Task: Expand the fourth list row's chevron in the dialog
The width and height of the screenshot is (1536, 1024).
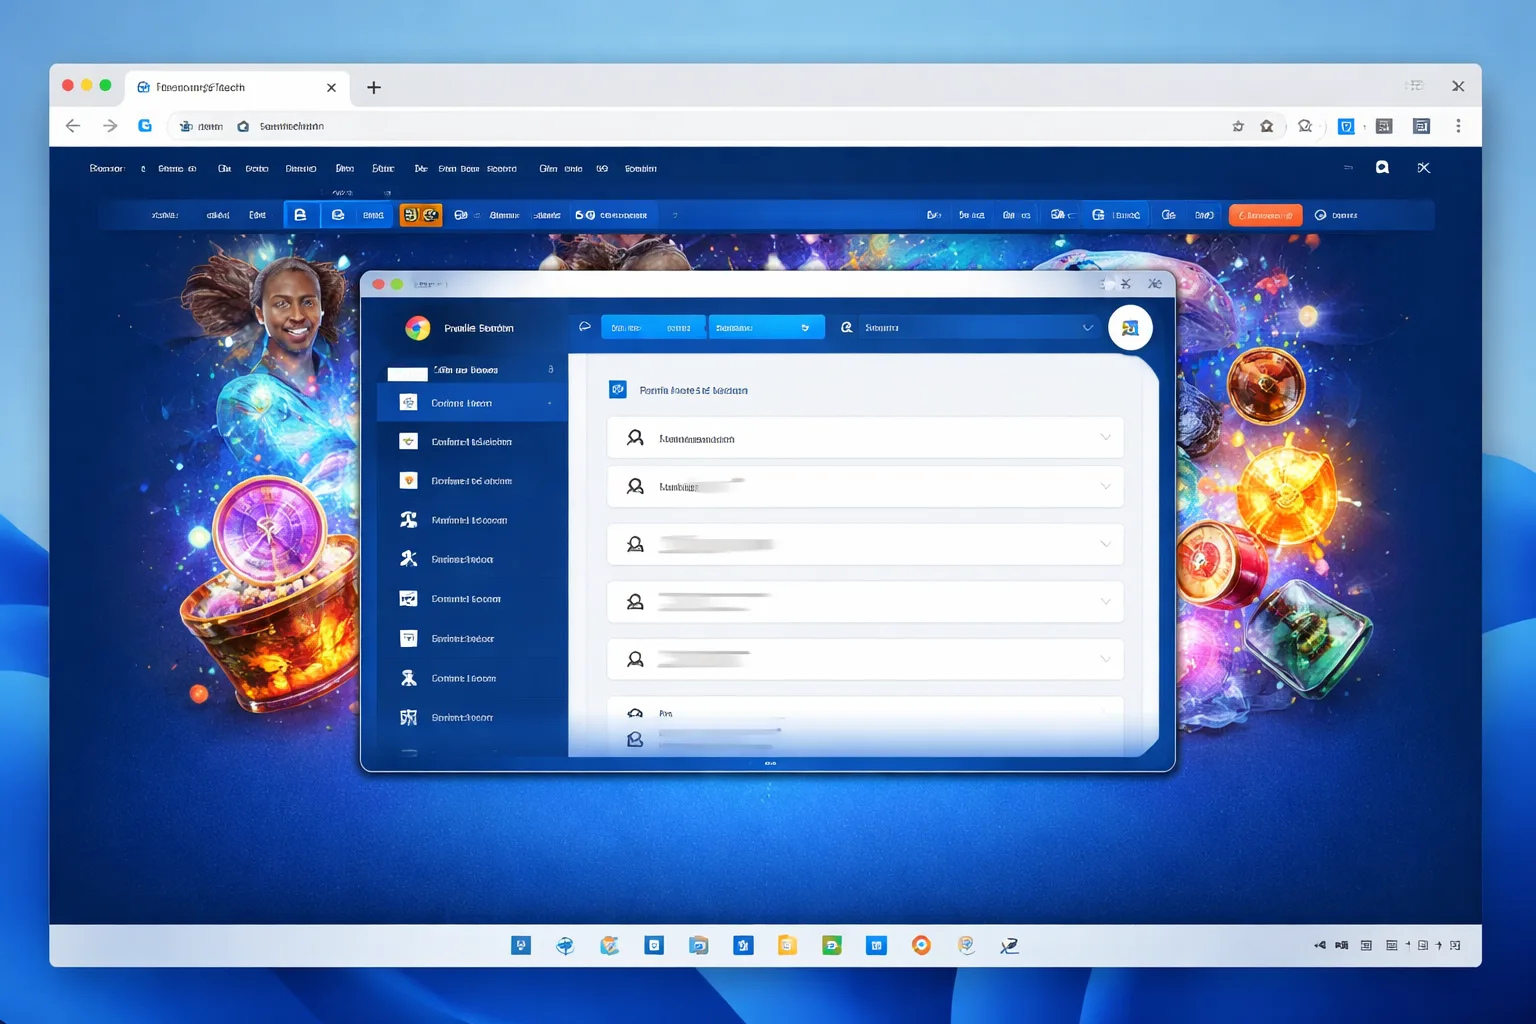Action: coord(1105,601)
